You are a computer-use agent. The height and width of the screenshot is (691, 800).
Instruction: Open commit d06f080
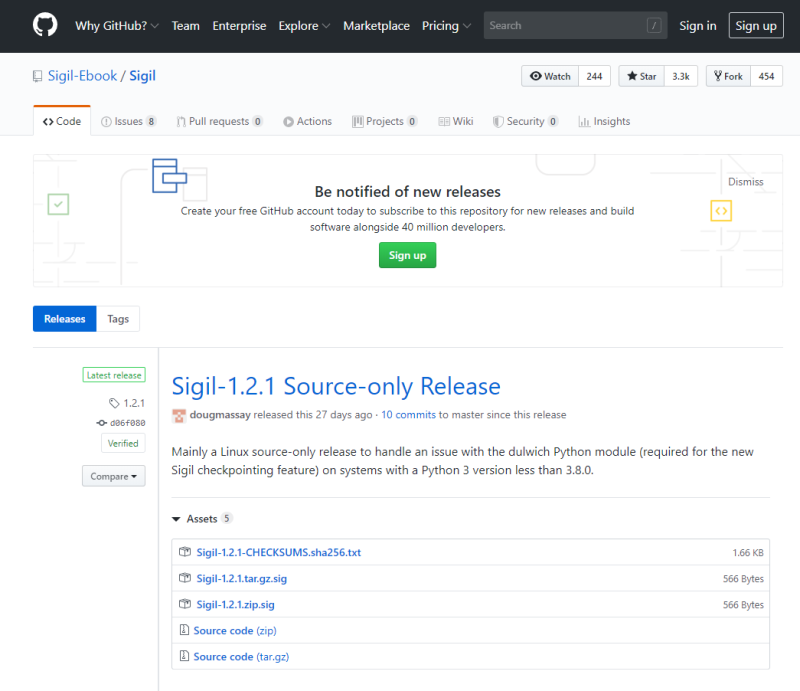128,423
